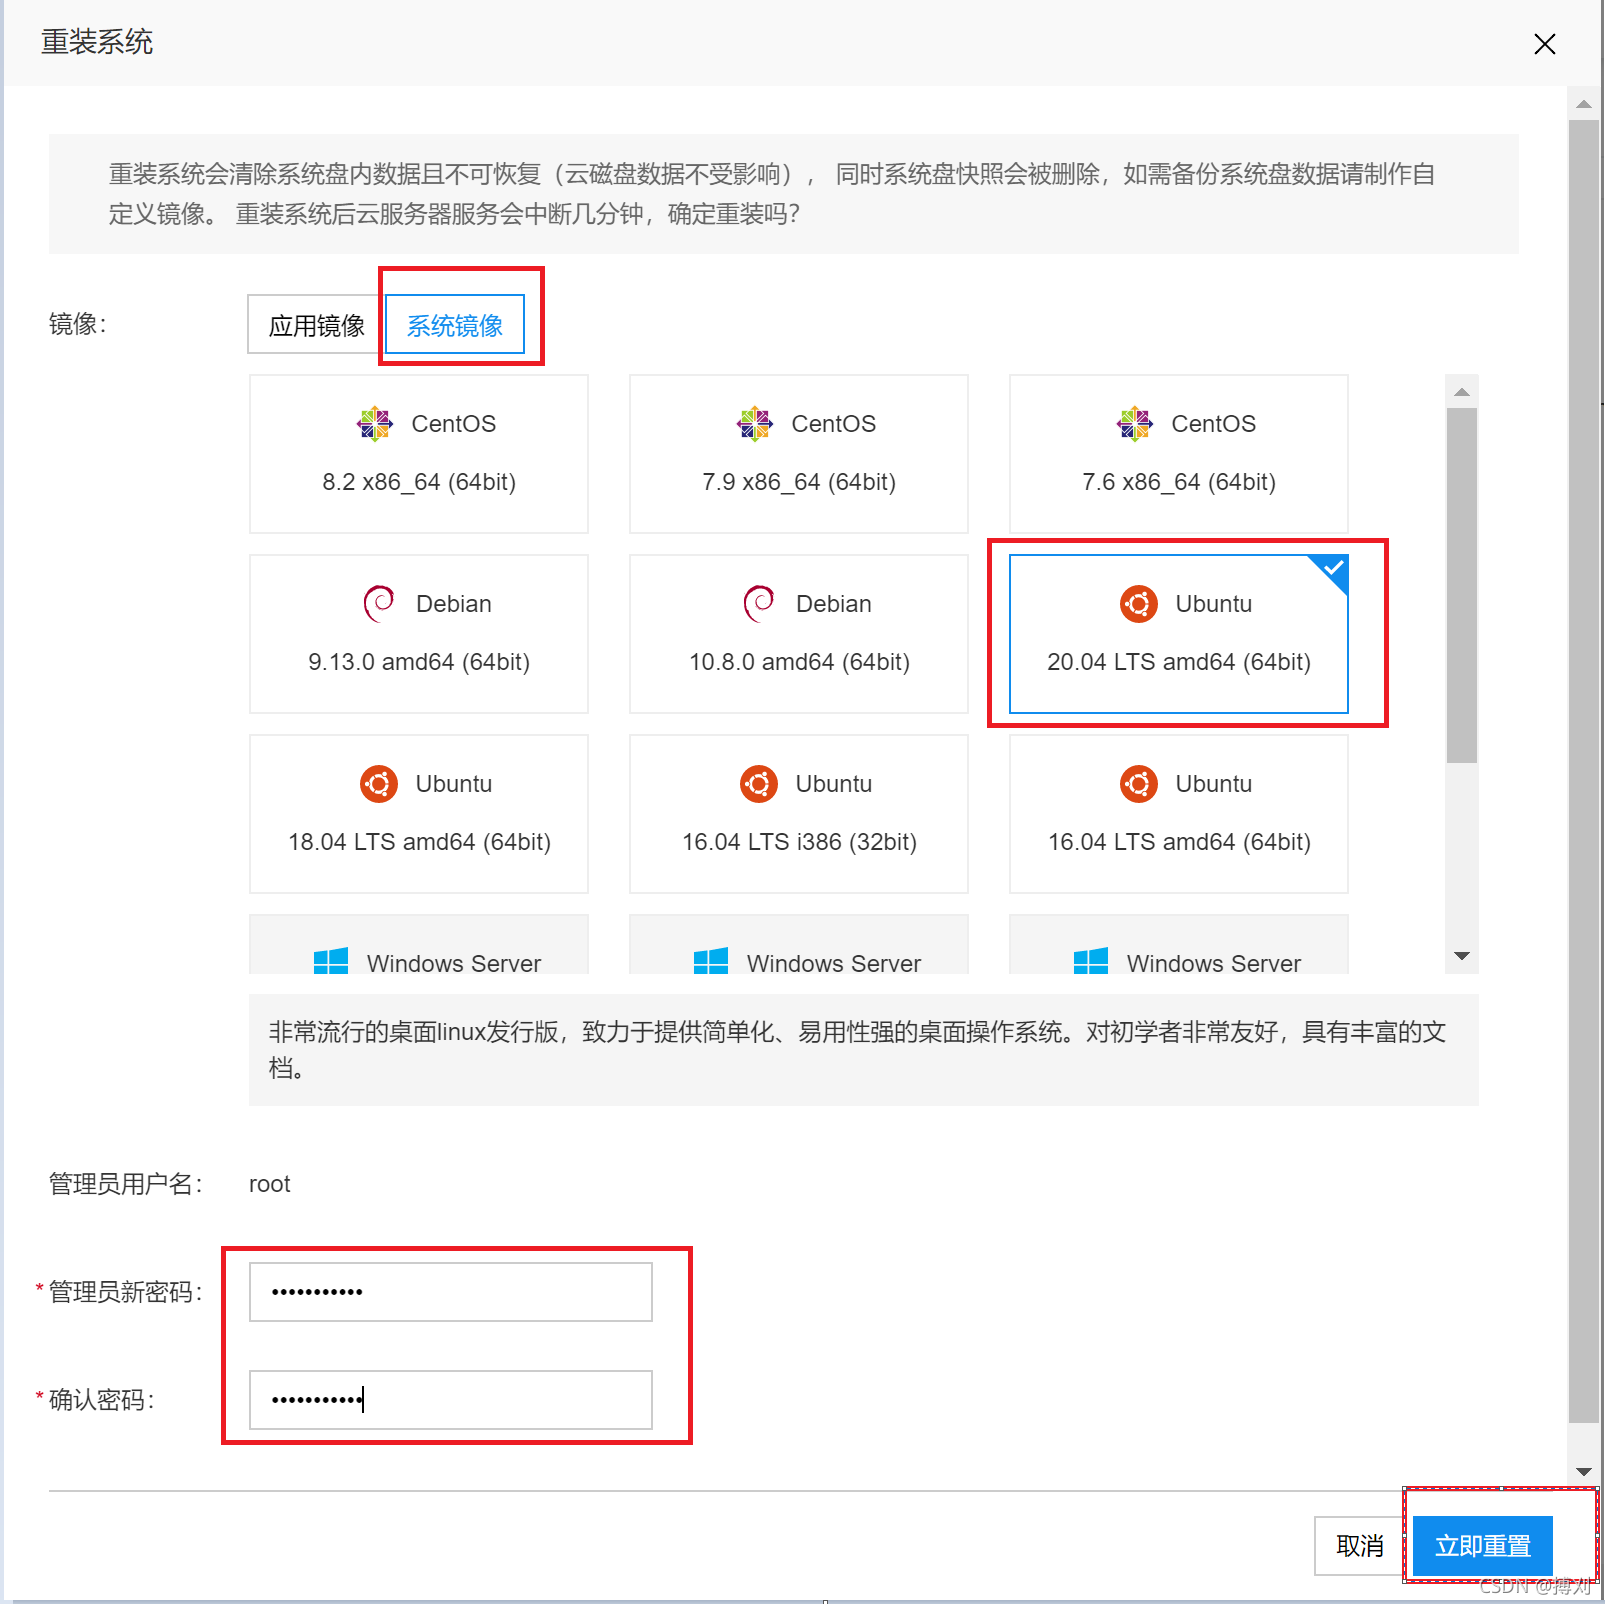The width and height of the screenshot is (1605, 1604).
Task: Select Debian 10.8.0 amd64 image card
Action: tap(799, 634)
